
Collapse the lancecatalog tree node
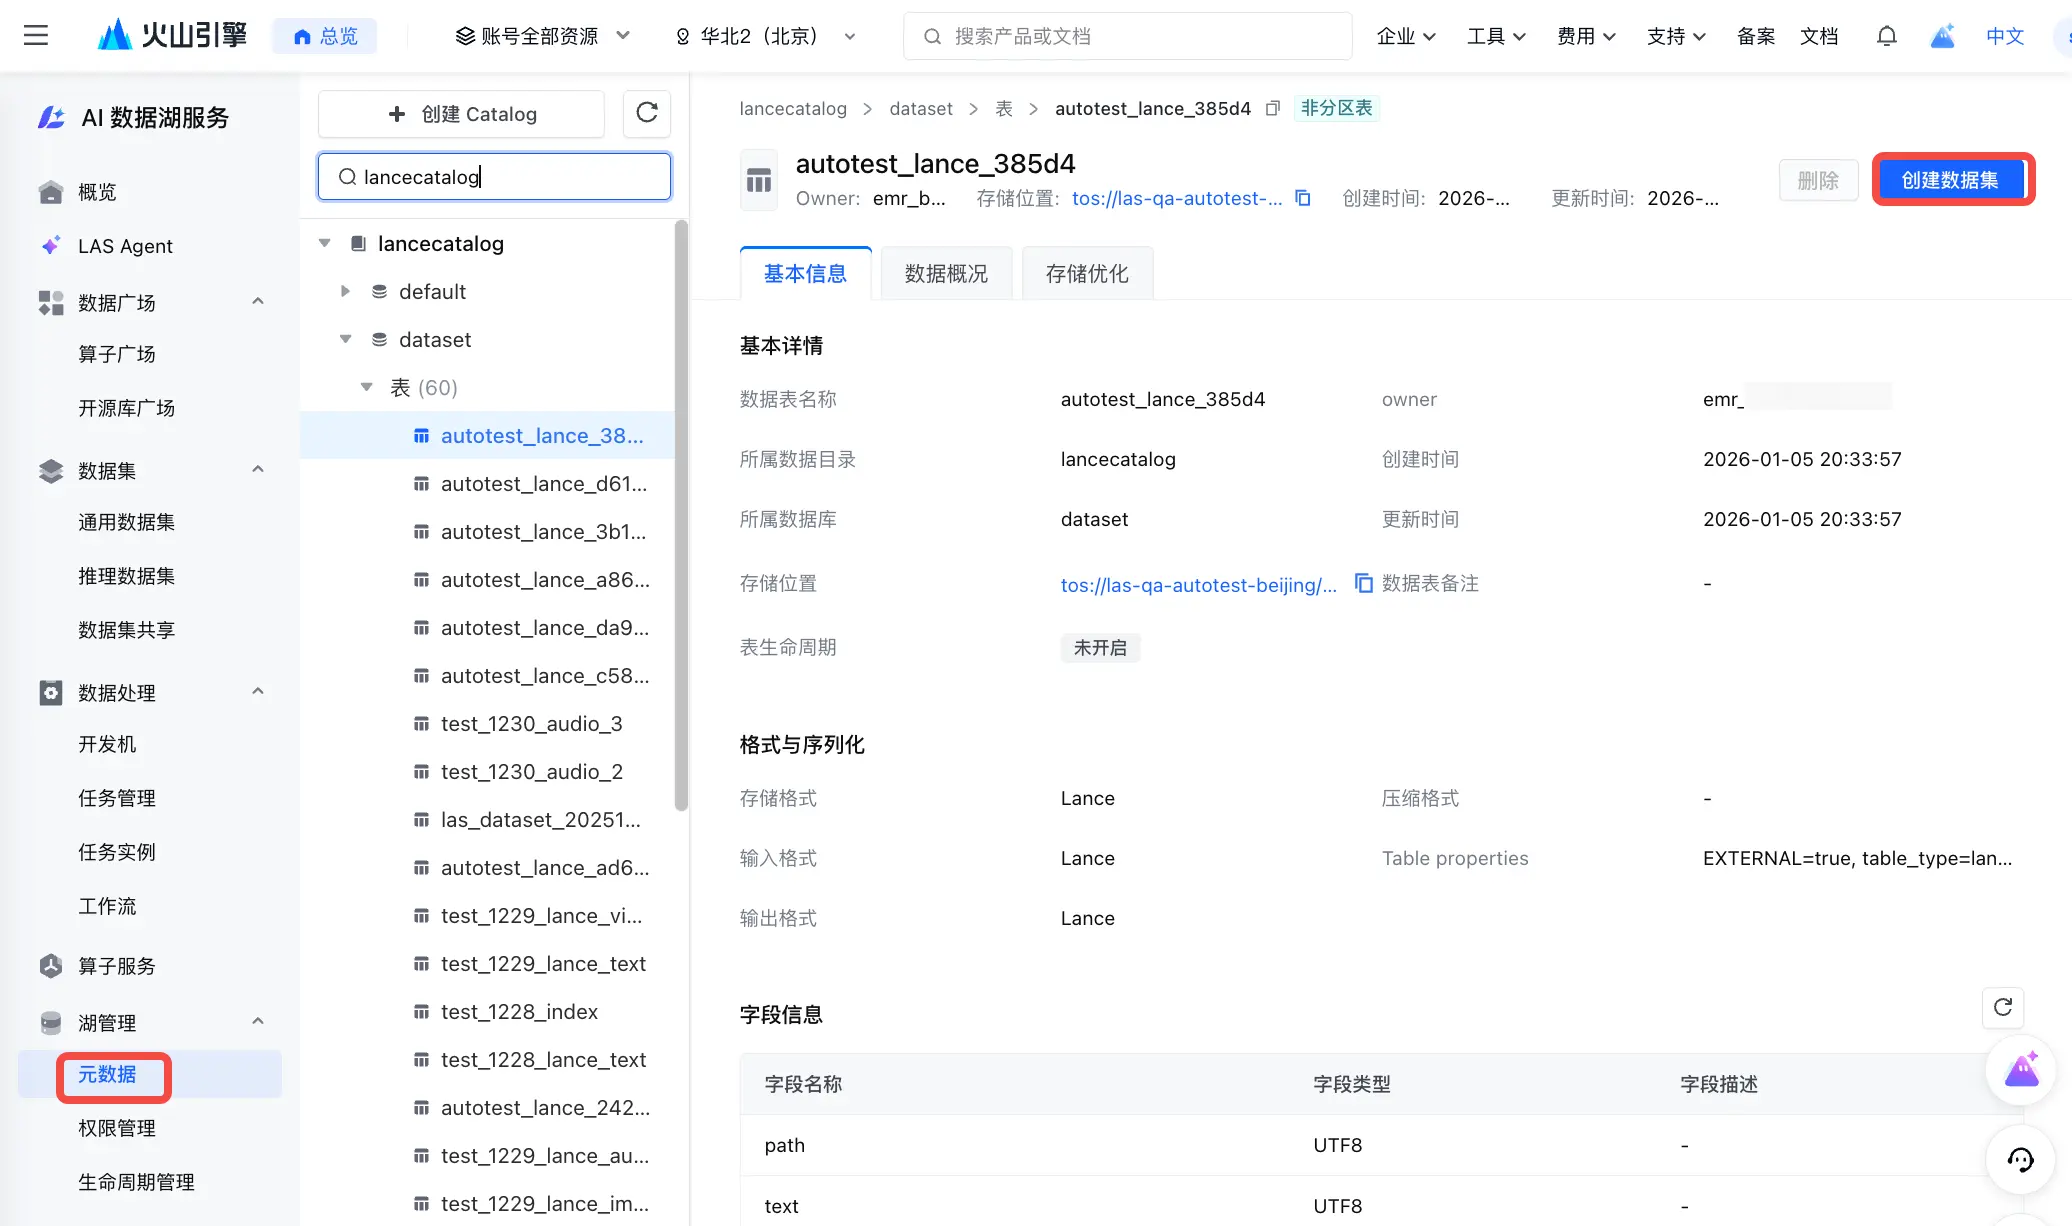[x=324, y=244]
